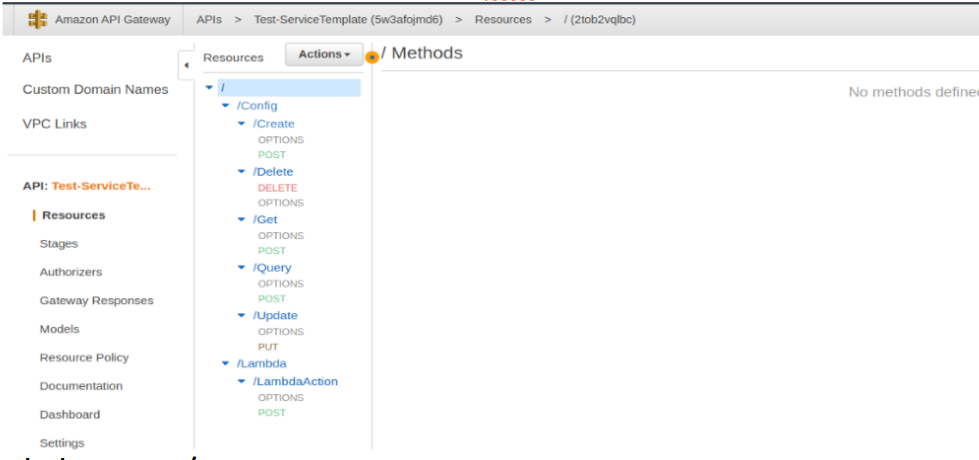The image size is (979, 460).
Task: Select POST method under /LambdaAction
Action: point(271,413)
